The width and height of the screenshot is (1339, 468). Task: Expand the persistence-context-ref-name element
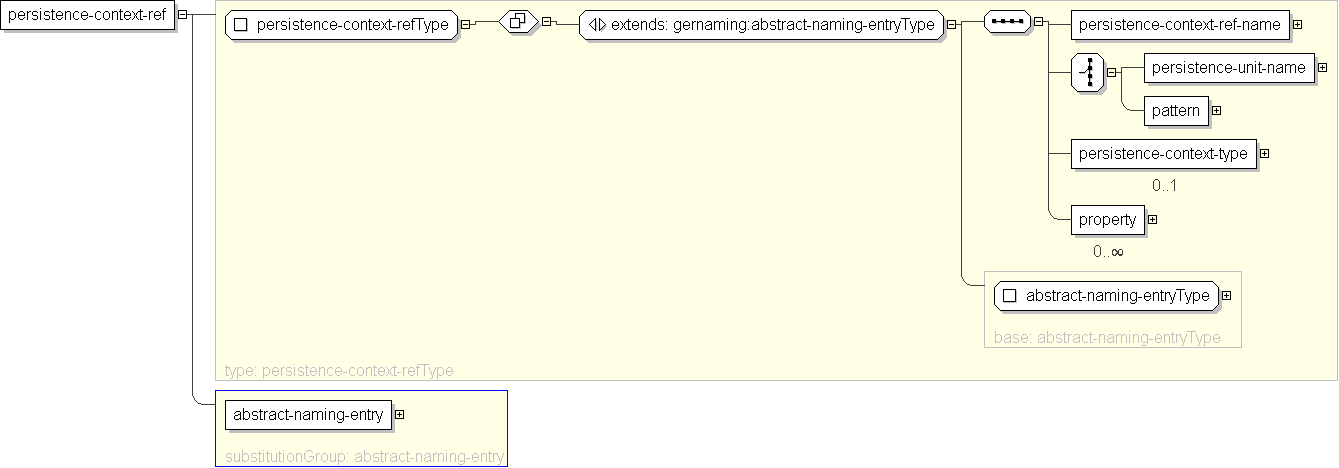[1297, 25]
